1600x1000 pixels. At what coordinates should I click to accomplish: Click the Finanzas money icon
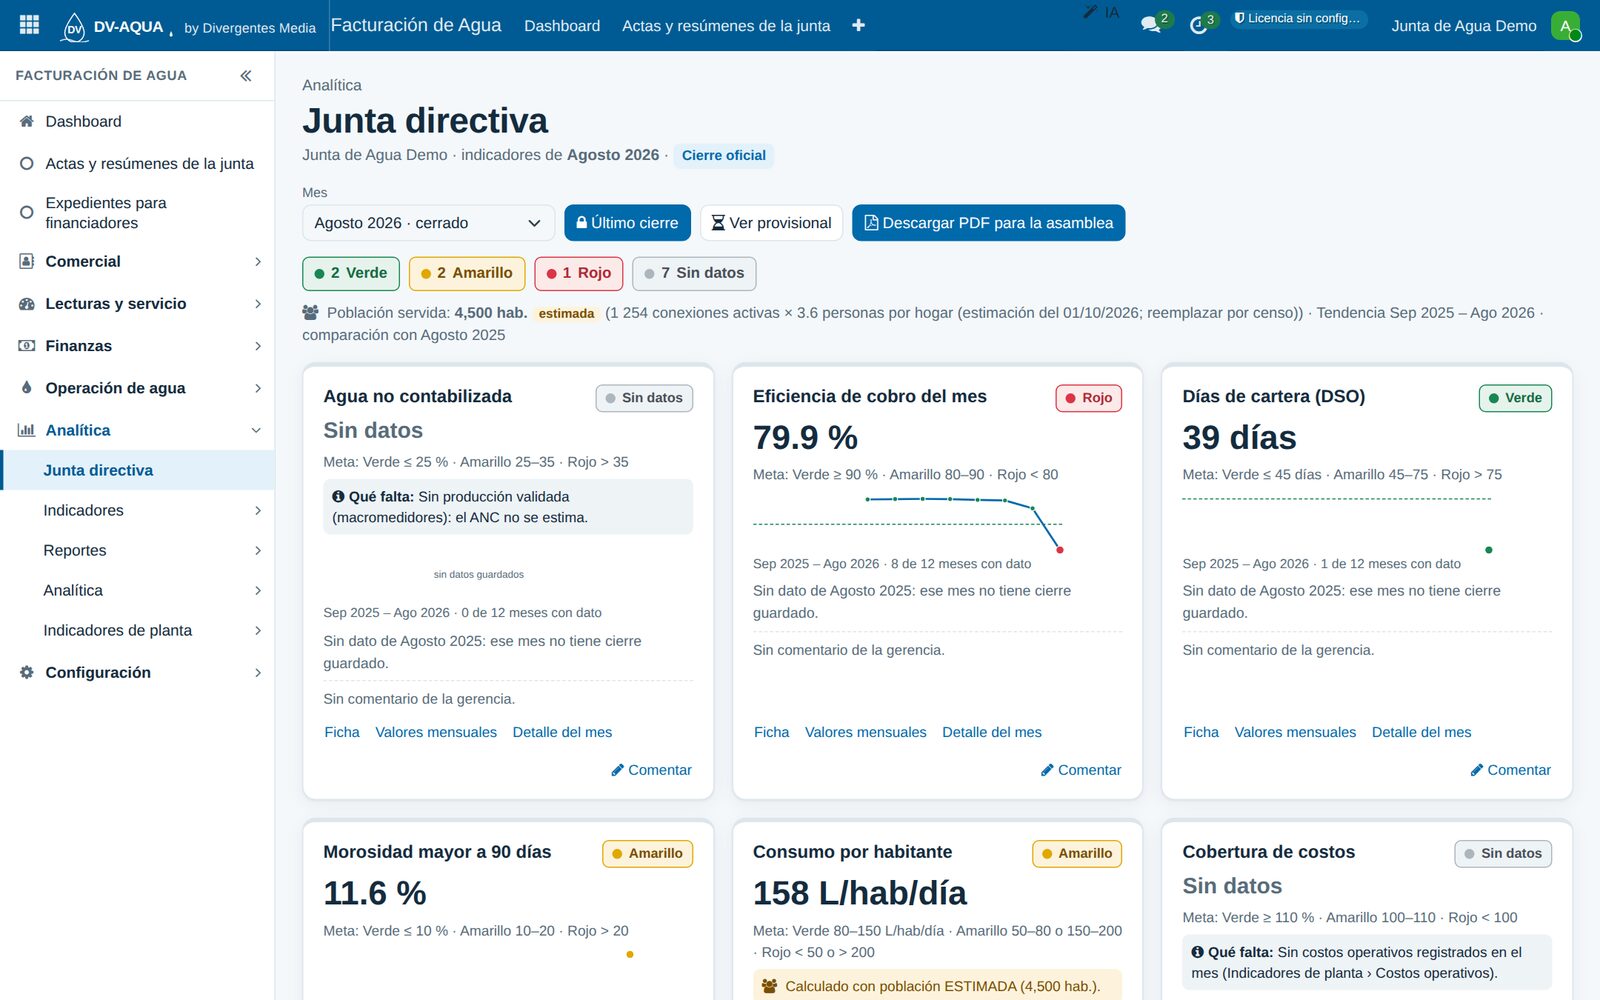point(27,346)
